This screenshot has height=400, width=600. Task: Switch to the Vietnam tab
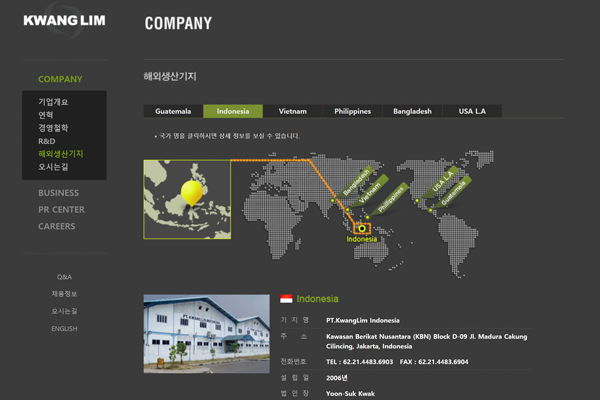pos(292,111)
